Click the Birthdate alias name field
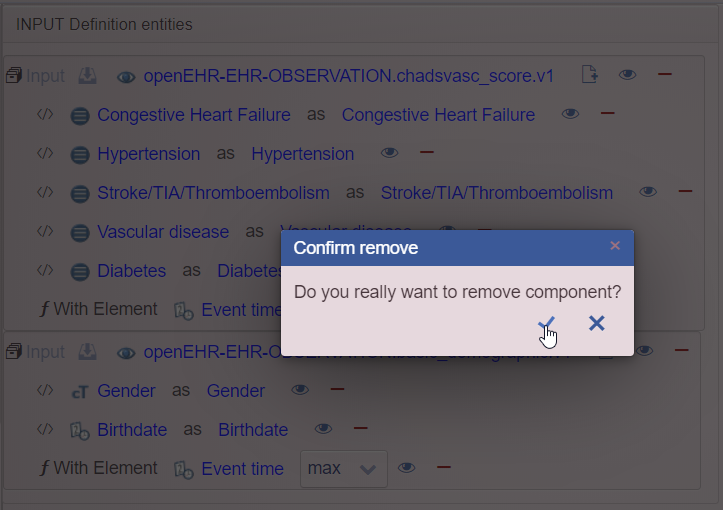Screen dimensions: 723x510 tap(253, 430)
